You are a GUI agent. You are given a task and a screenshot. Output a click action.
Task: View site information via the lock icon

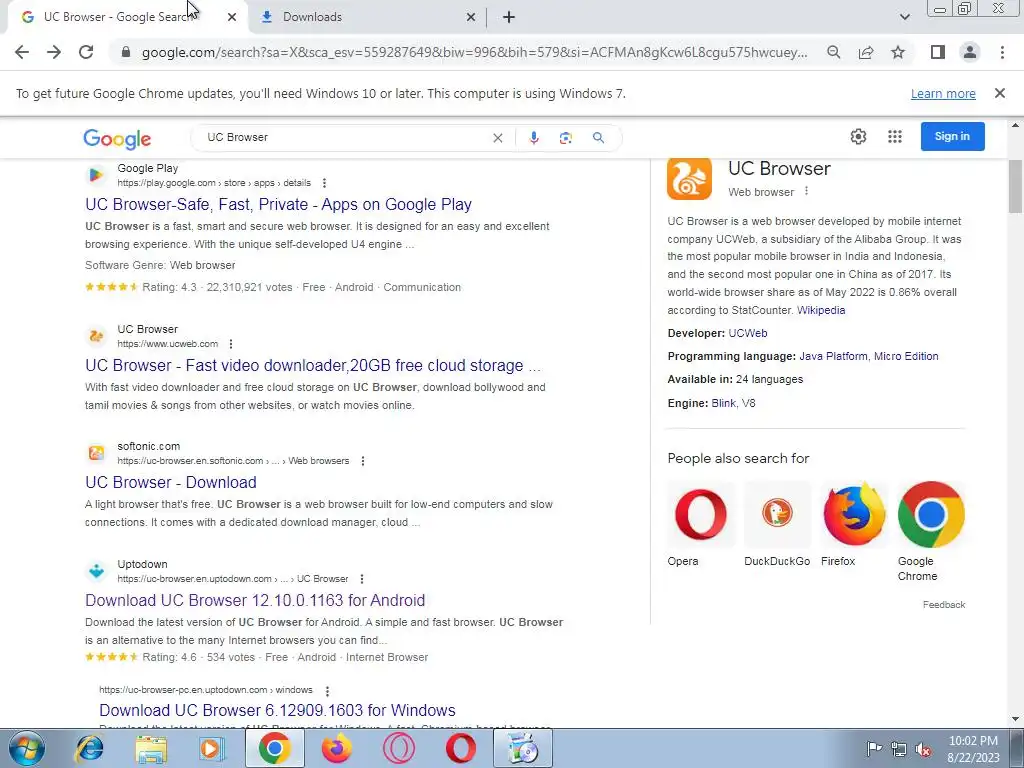point(126,52)
